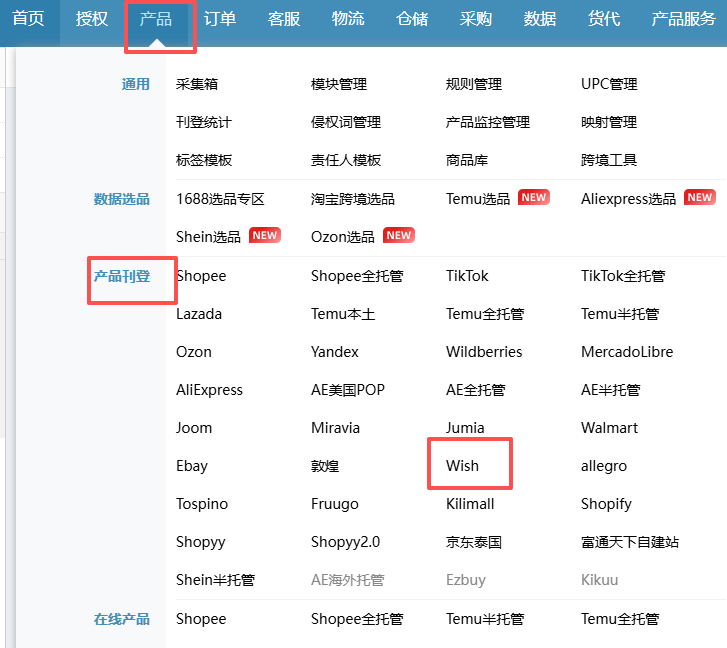727x648 pixels.
Task: Open Temu选品 with NEW badge
Action: point(478,199)
